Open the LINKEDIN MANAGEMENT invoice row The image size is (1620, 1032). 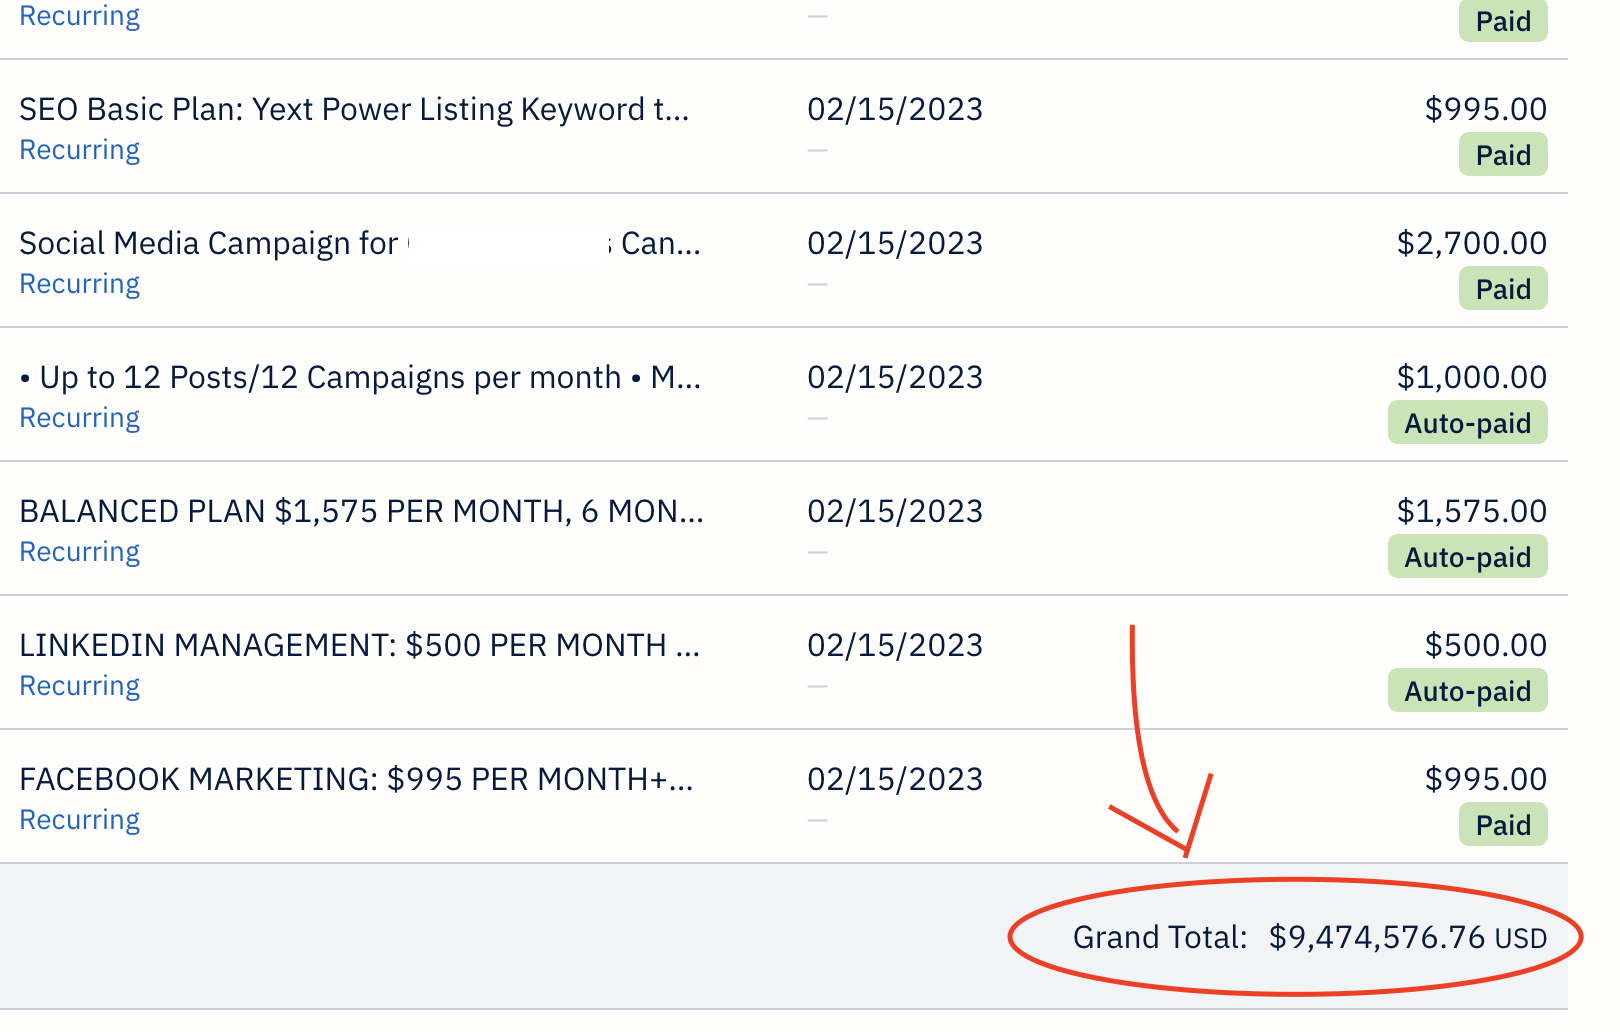click(x=359, y=645)
